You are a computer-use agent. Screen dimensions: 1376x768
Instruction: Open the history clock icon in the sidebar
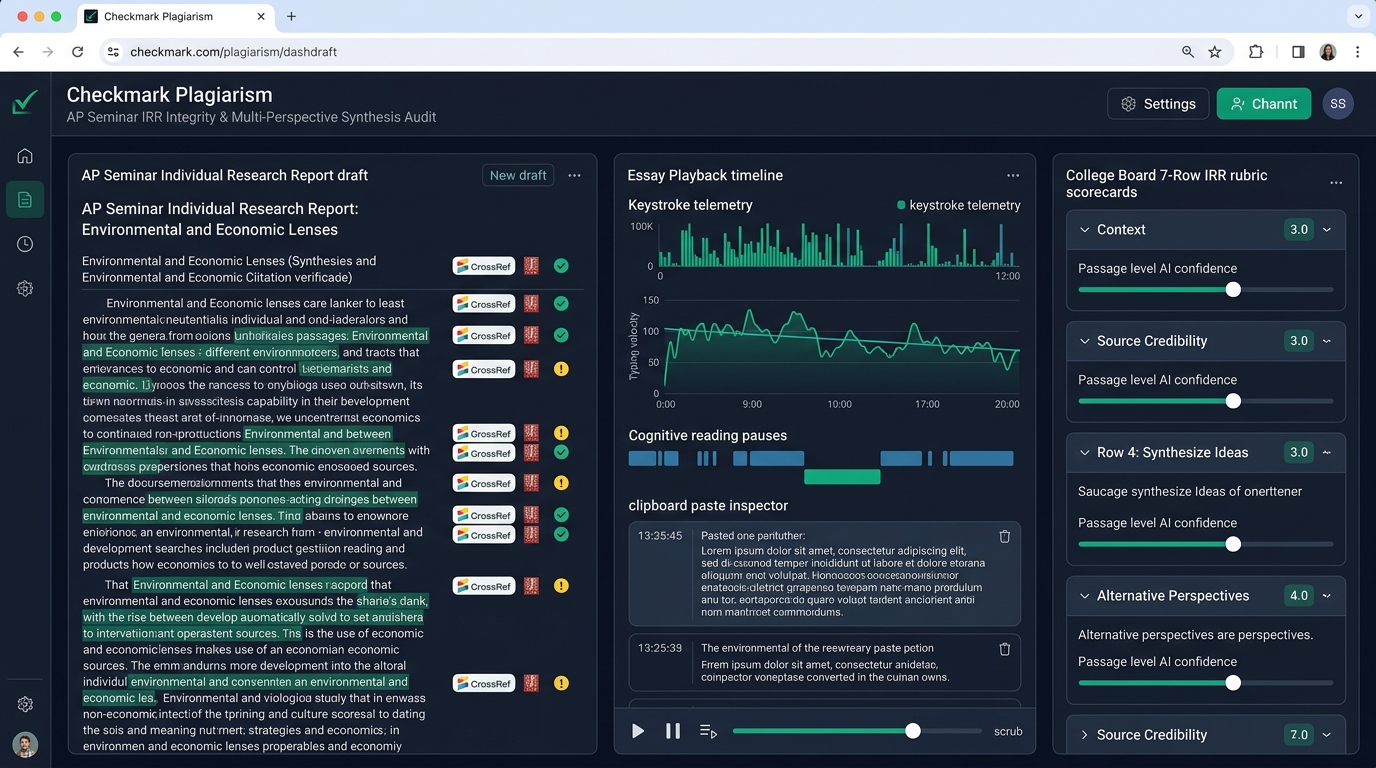coord(25,244)
